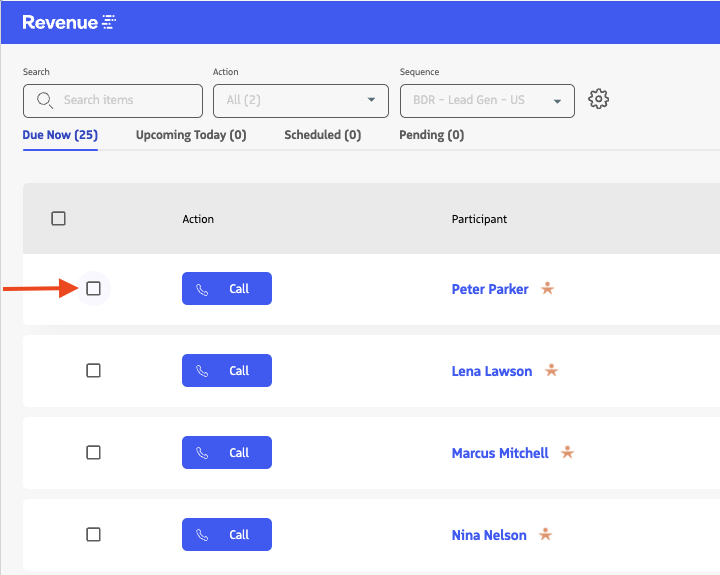Switch to Due Now (25) tab
720x575 pixels.
tap(60, 135)
